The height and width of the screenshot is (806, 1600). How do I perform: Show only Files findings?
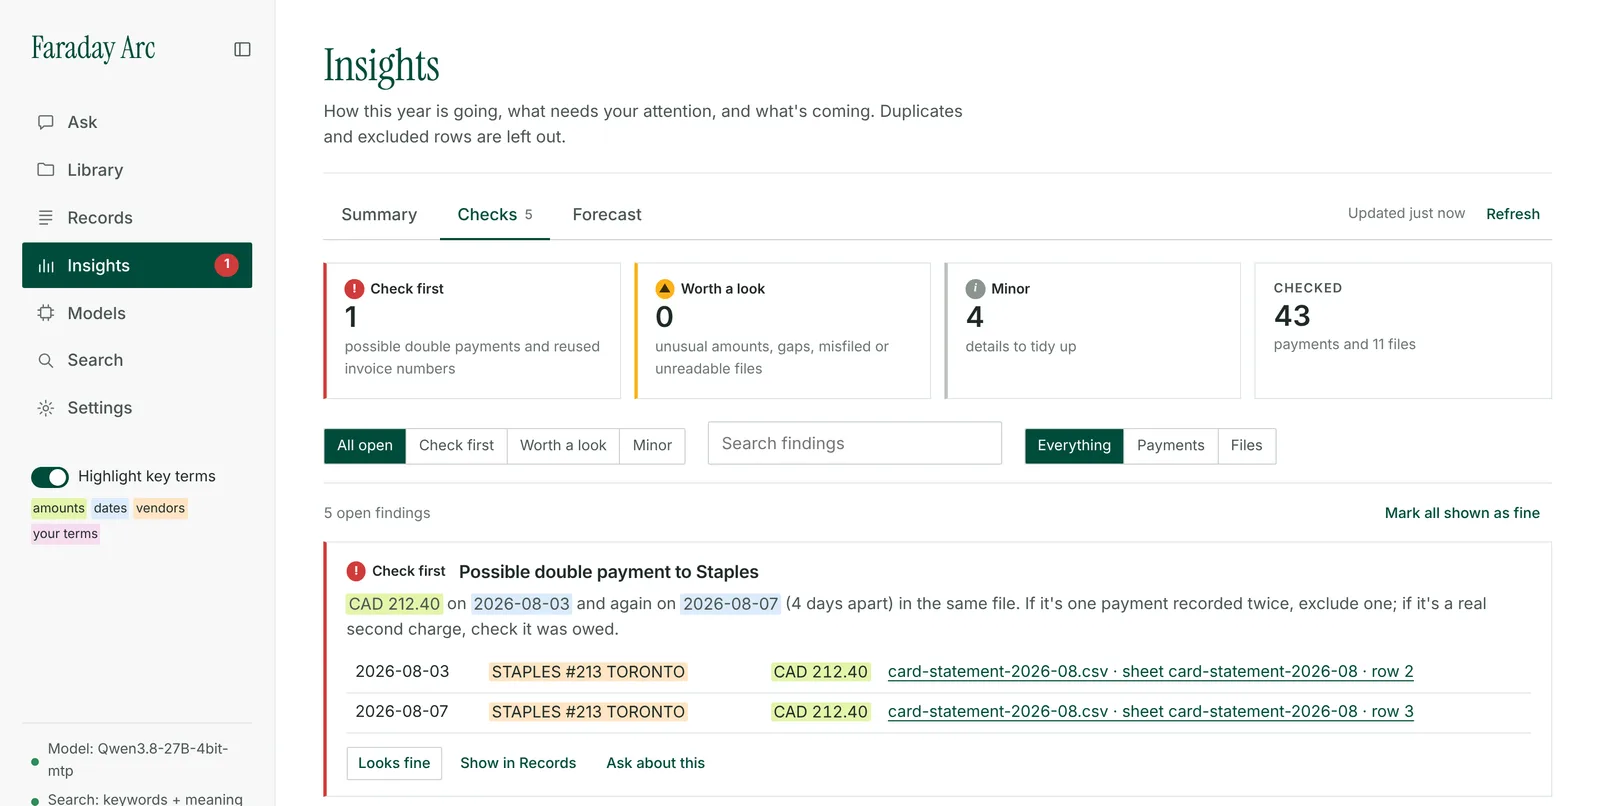(x=1246, y=446)
